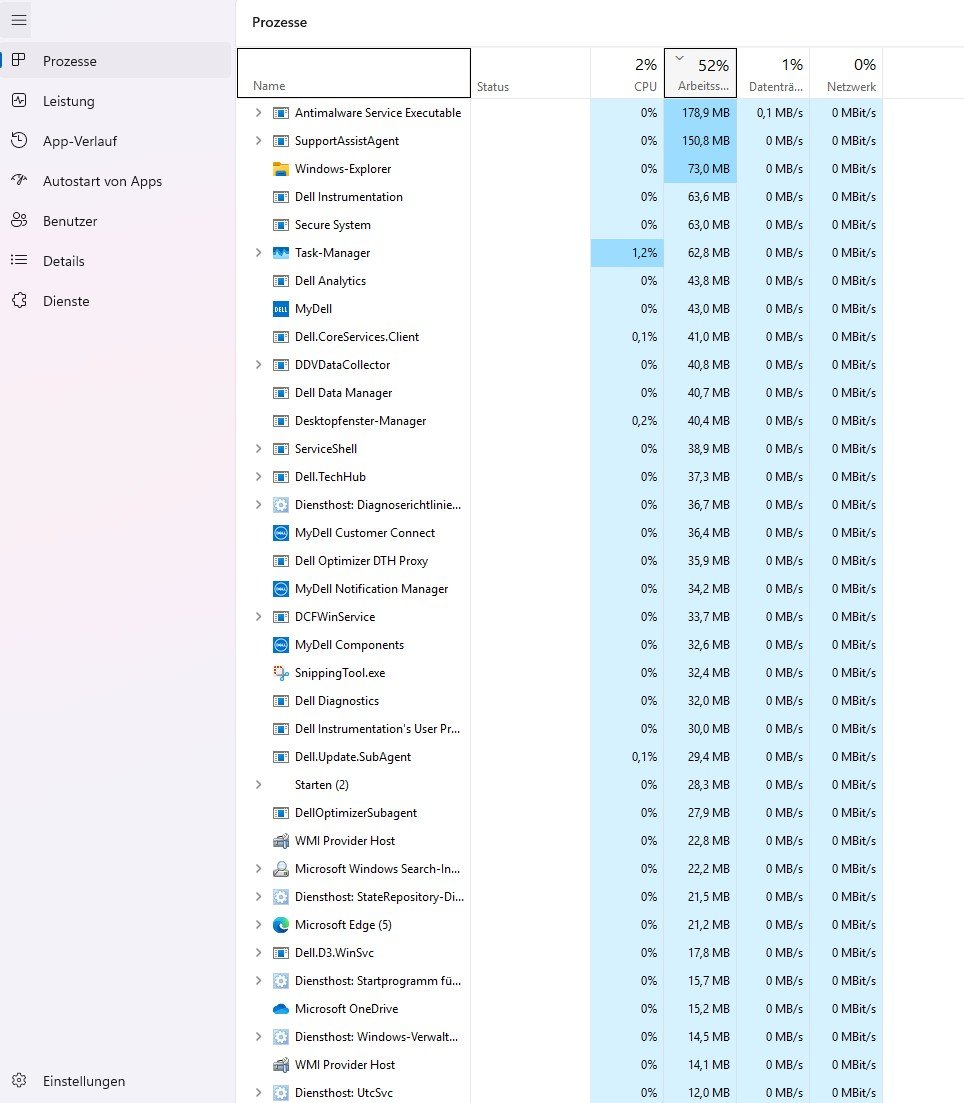Select the Dell Data Manager row

560,393
